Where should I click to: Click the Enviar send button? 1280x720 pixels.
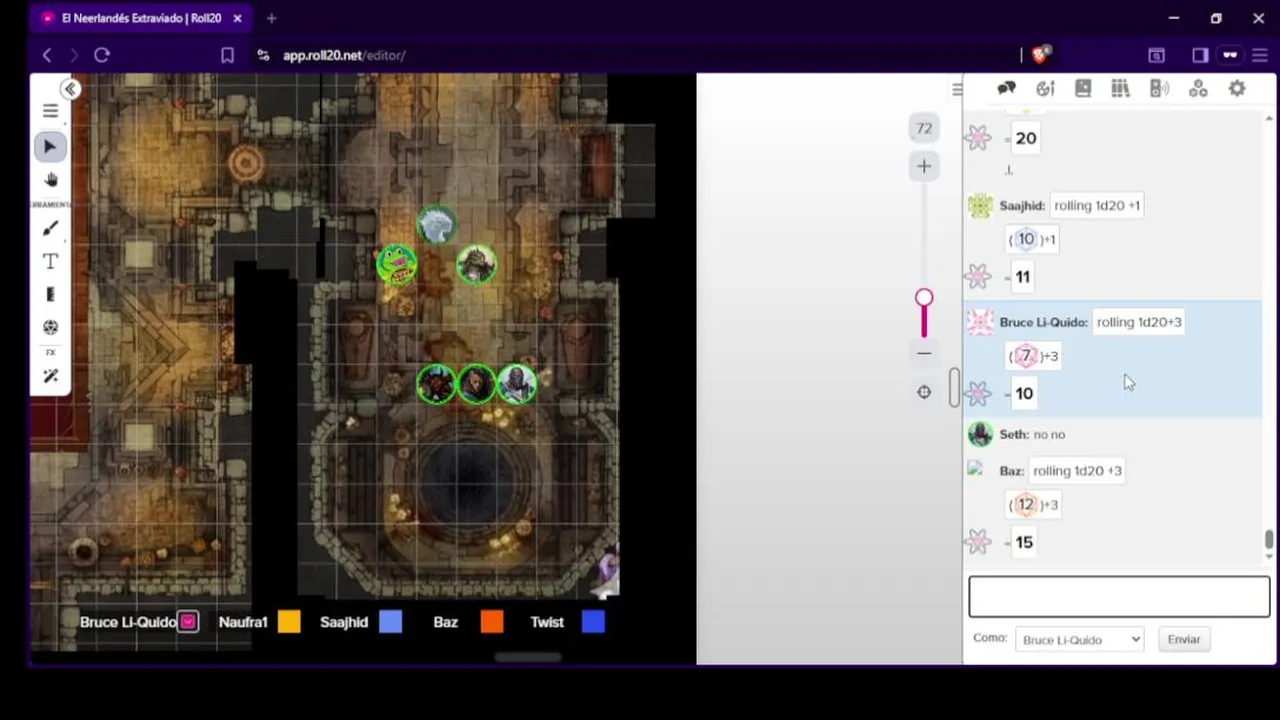pos(1184,639)
